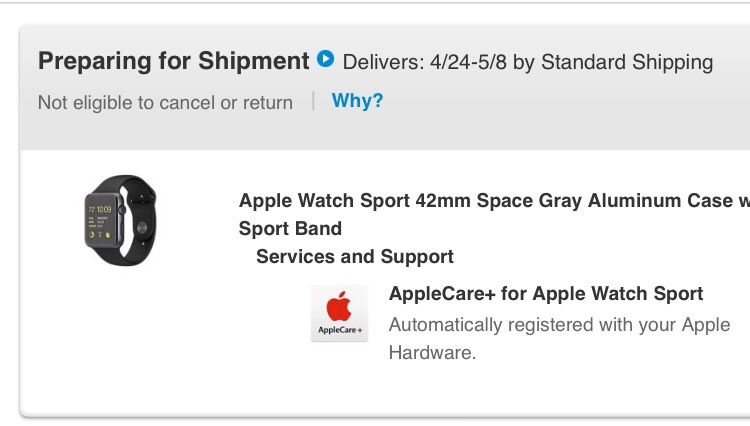Click the red Apple logo in AppleCare badge

coord(339,306)
